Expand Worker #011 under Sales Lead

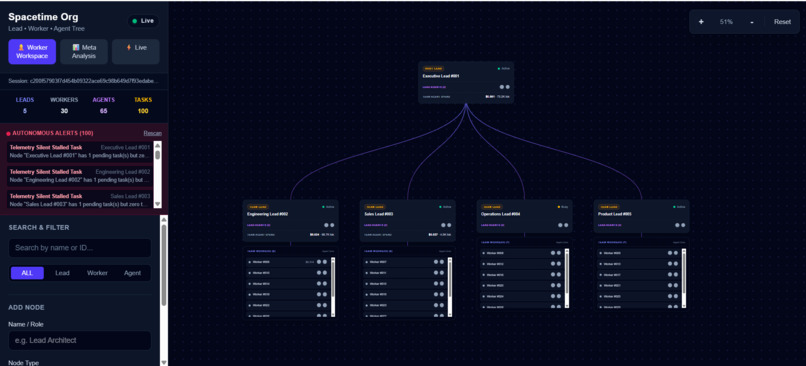404,273
